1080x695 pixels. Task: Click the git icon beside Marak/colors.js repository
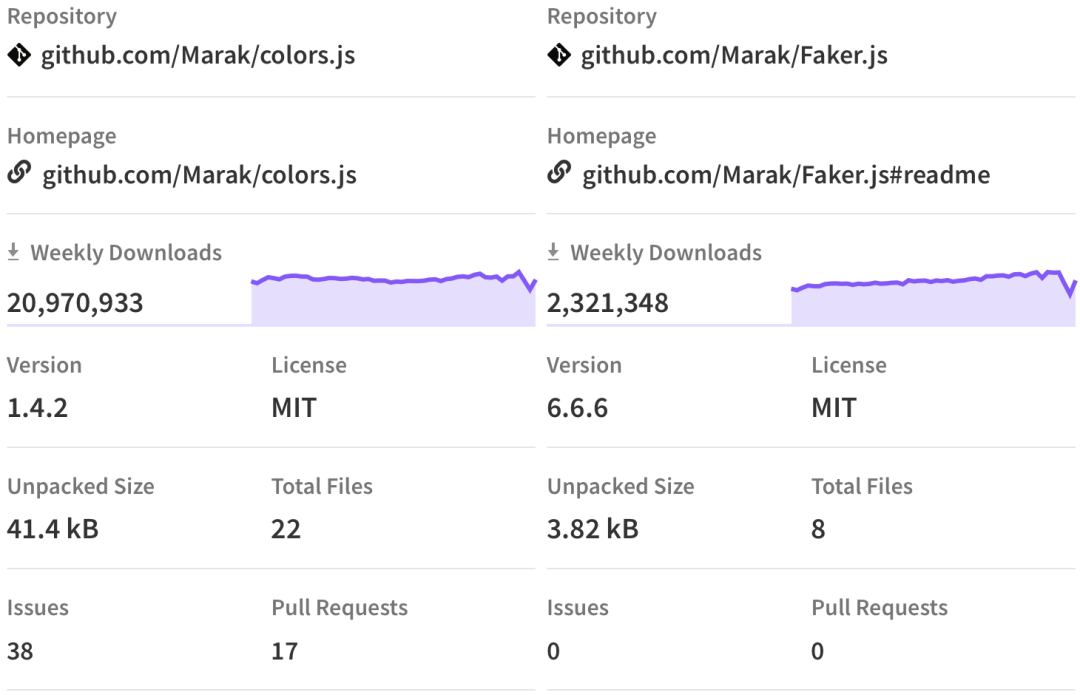(18, 55)
